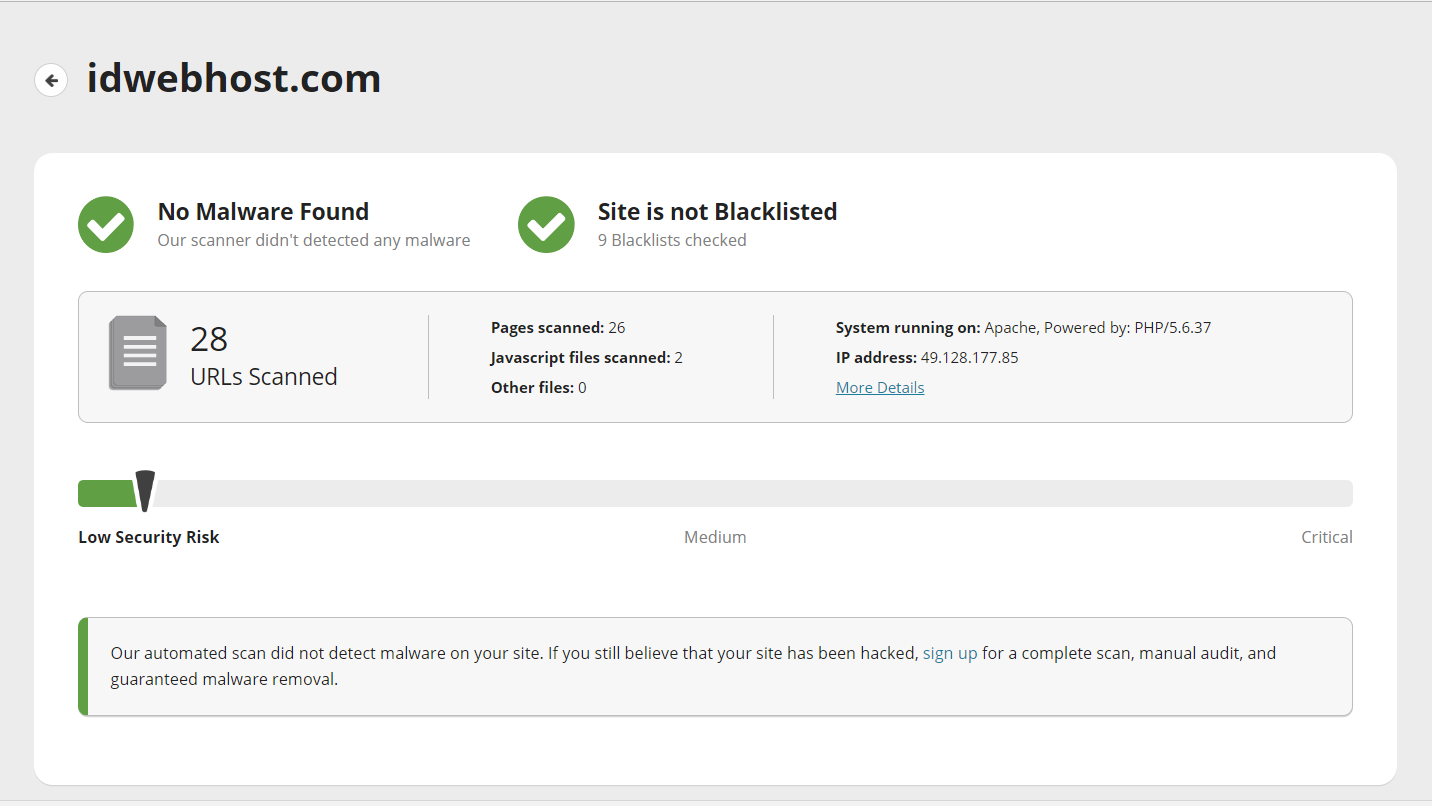Click the Javascript files scanned statistic

coord(586,357)
